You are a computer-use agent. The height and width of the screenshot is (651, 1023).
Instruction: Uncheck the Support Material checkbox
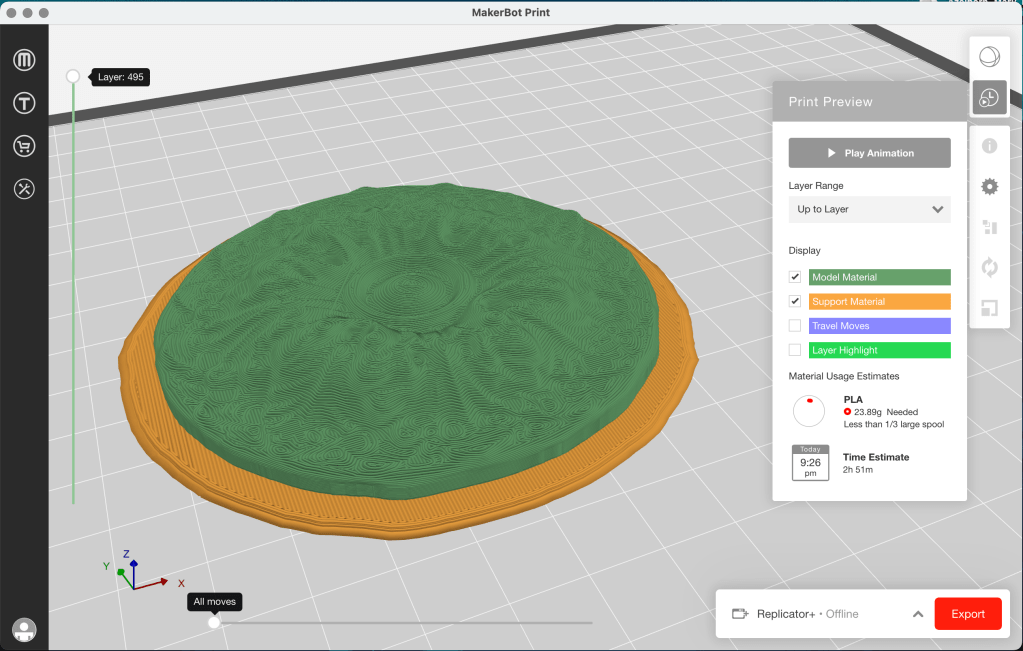point(795,301)
